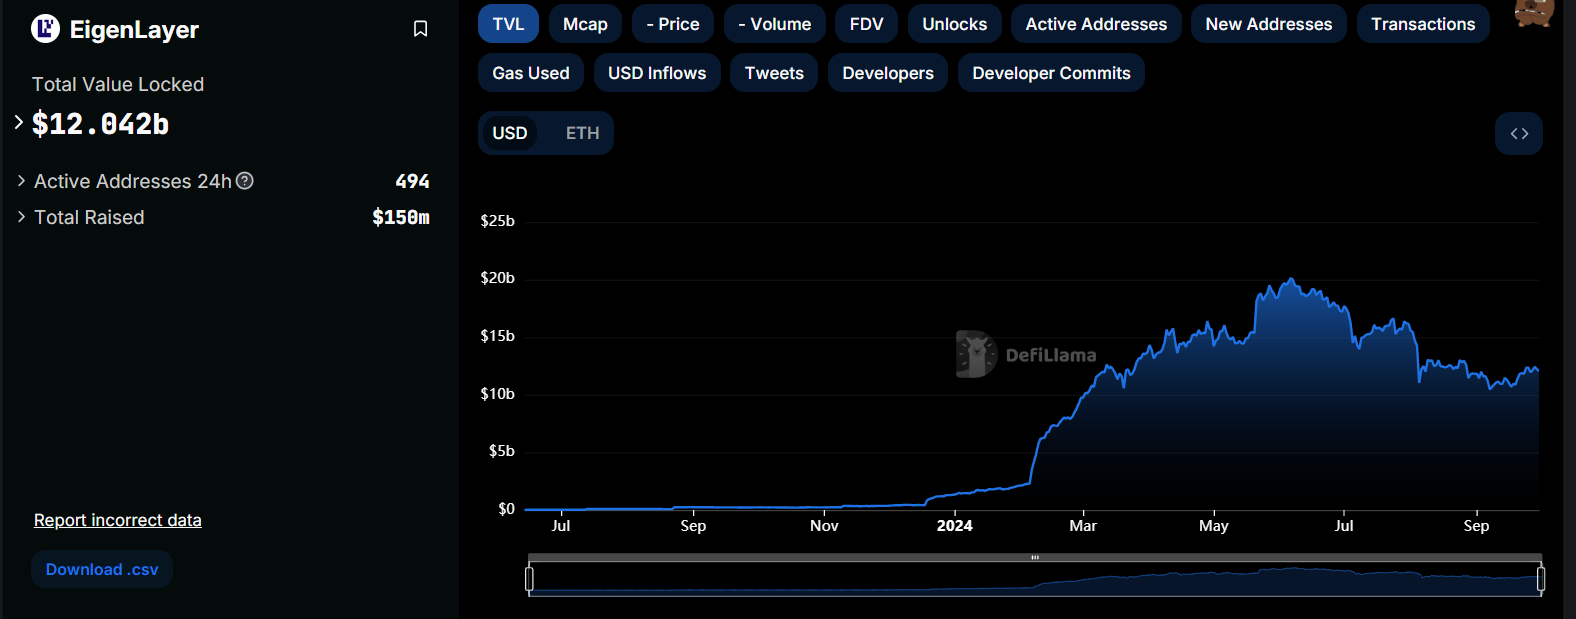Show Developers on the chart

[888, 73]
